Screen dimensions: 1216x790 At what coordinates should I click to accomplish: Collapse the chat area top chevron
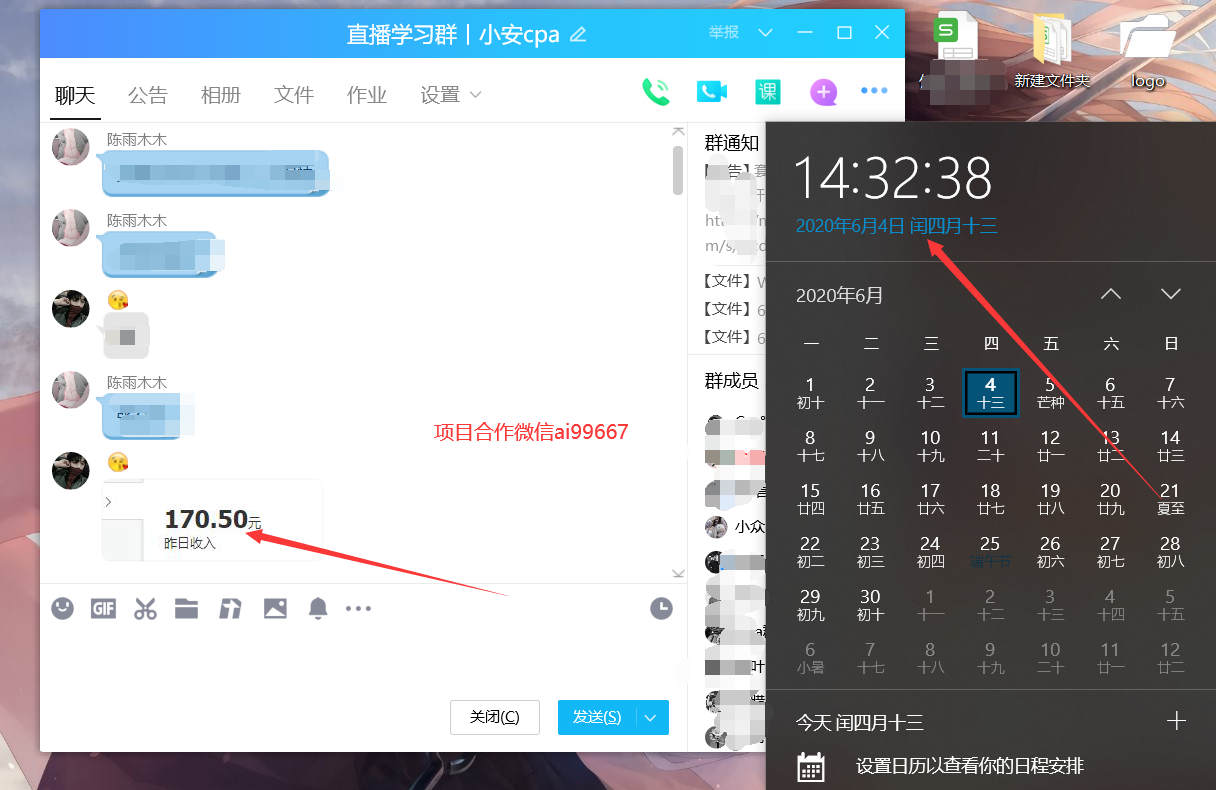click(678, 131)
